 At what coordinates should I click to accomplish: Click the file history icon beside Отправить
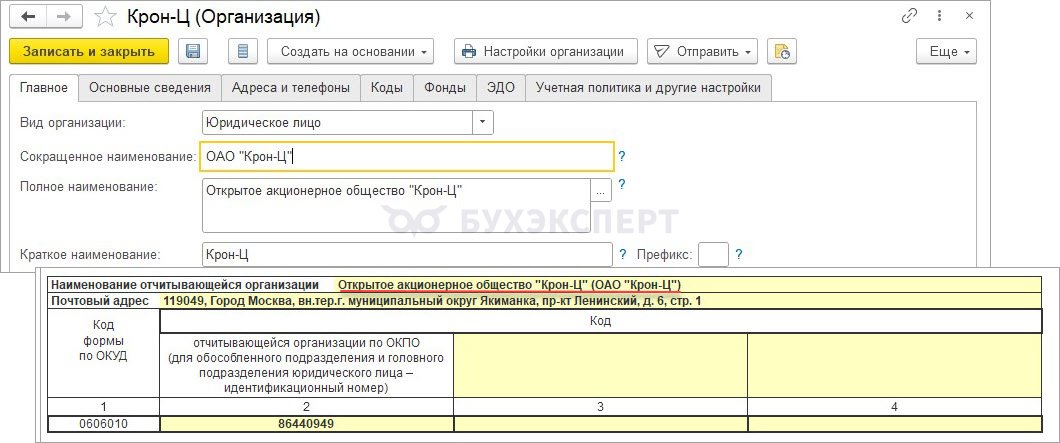[781, 51]
